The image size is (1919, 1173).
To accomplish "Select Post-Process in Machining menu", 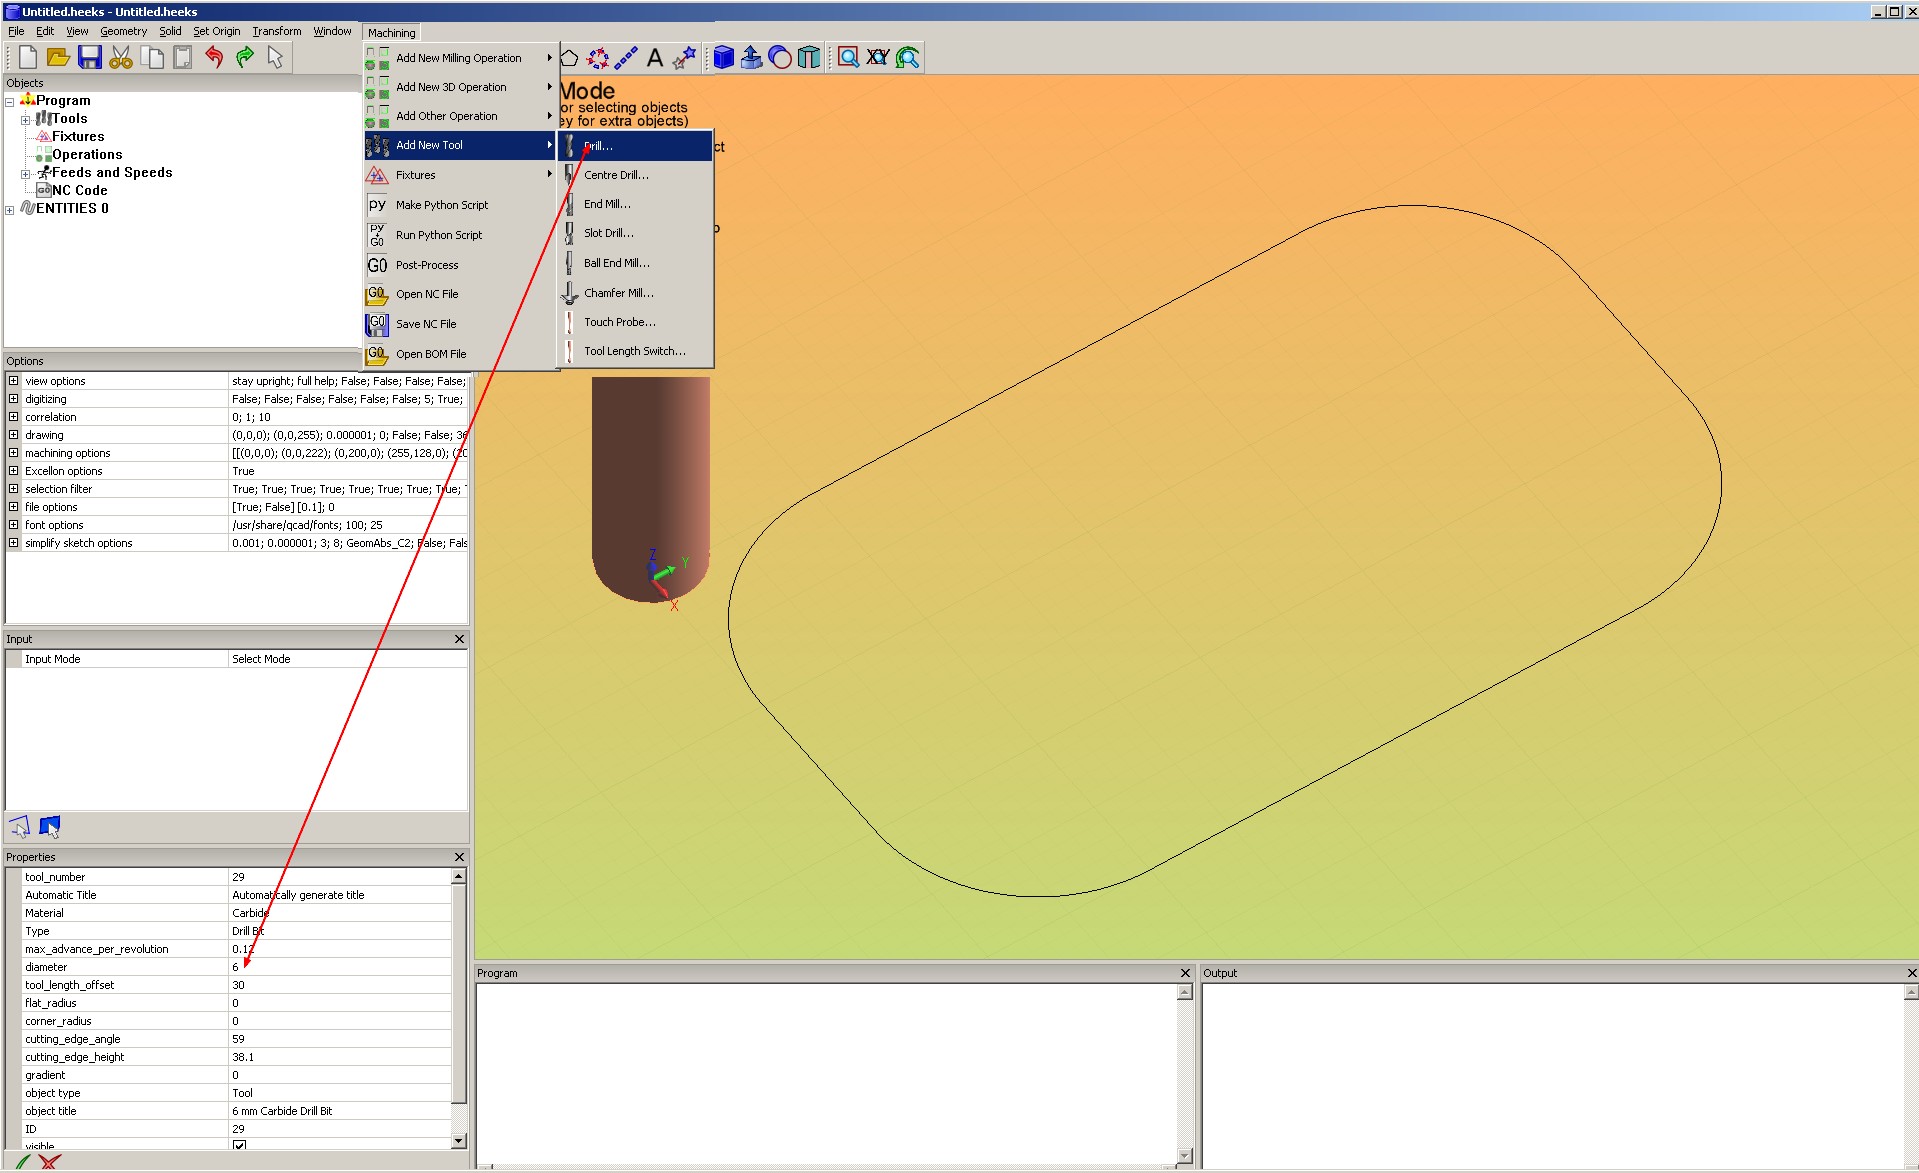I will tap(427, 265).
